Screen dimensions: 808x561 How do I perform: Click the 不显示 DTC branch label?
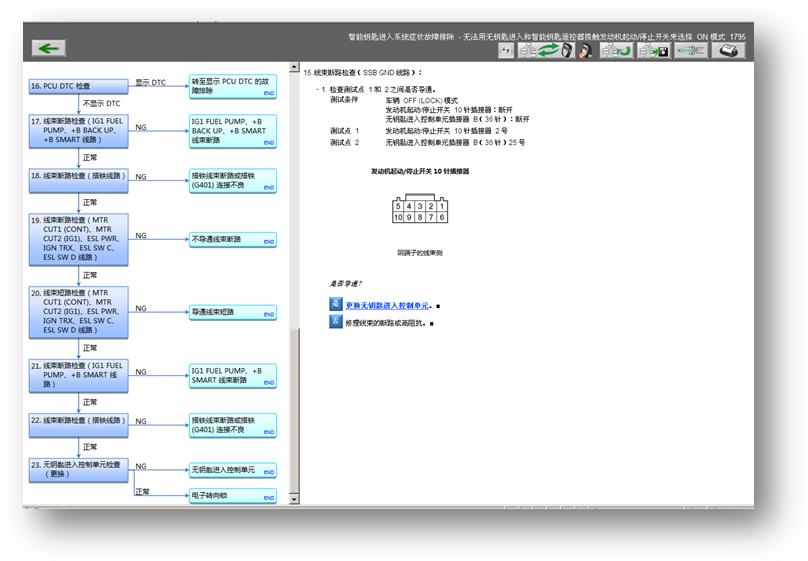[102, 104]
